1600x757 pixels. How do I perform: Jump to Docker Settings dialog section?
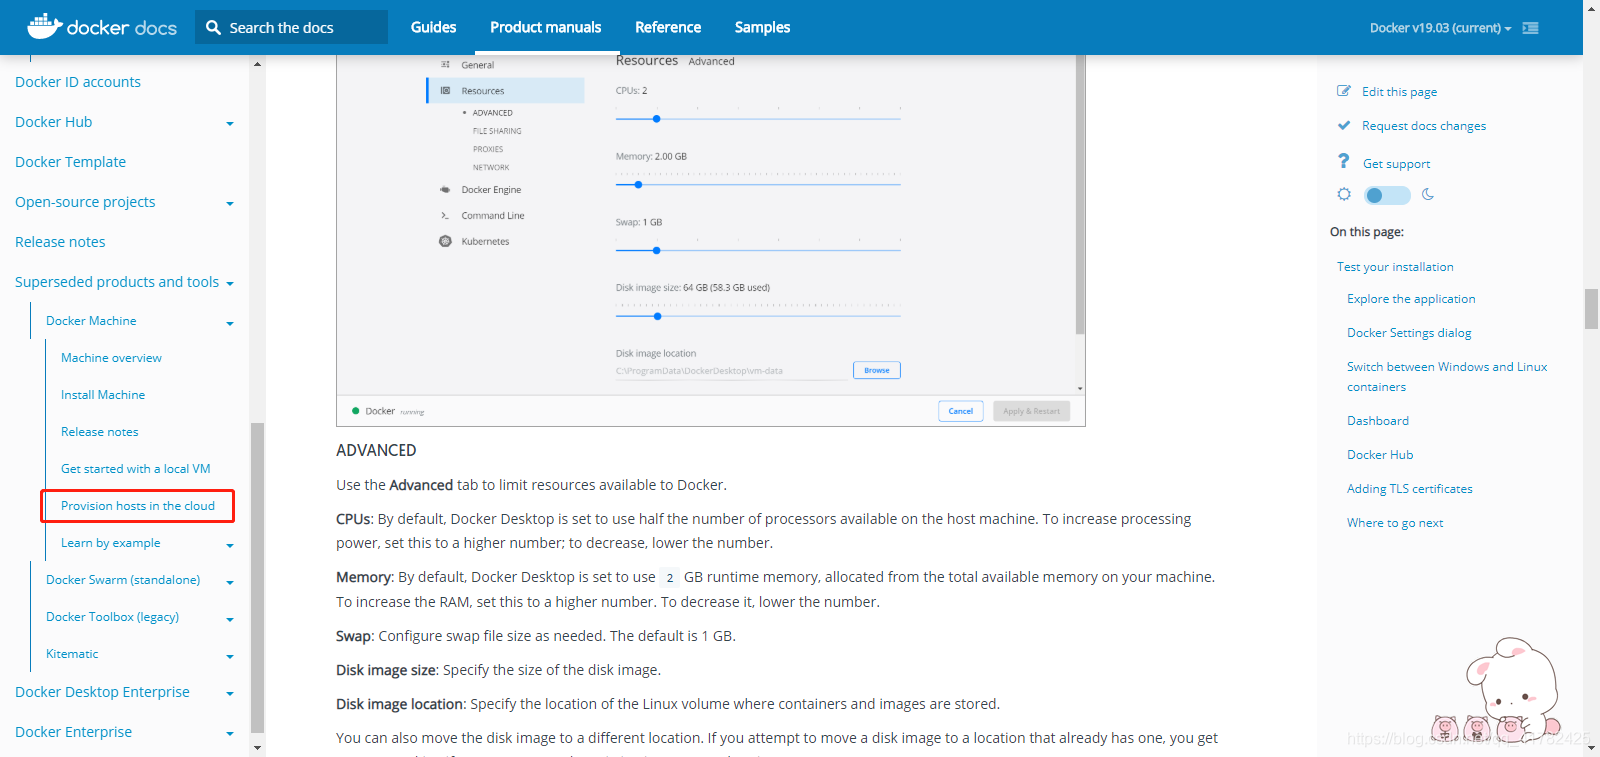[1409, 333]
